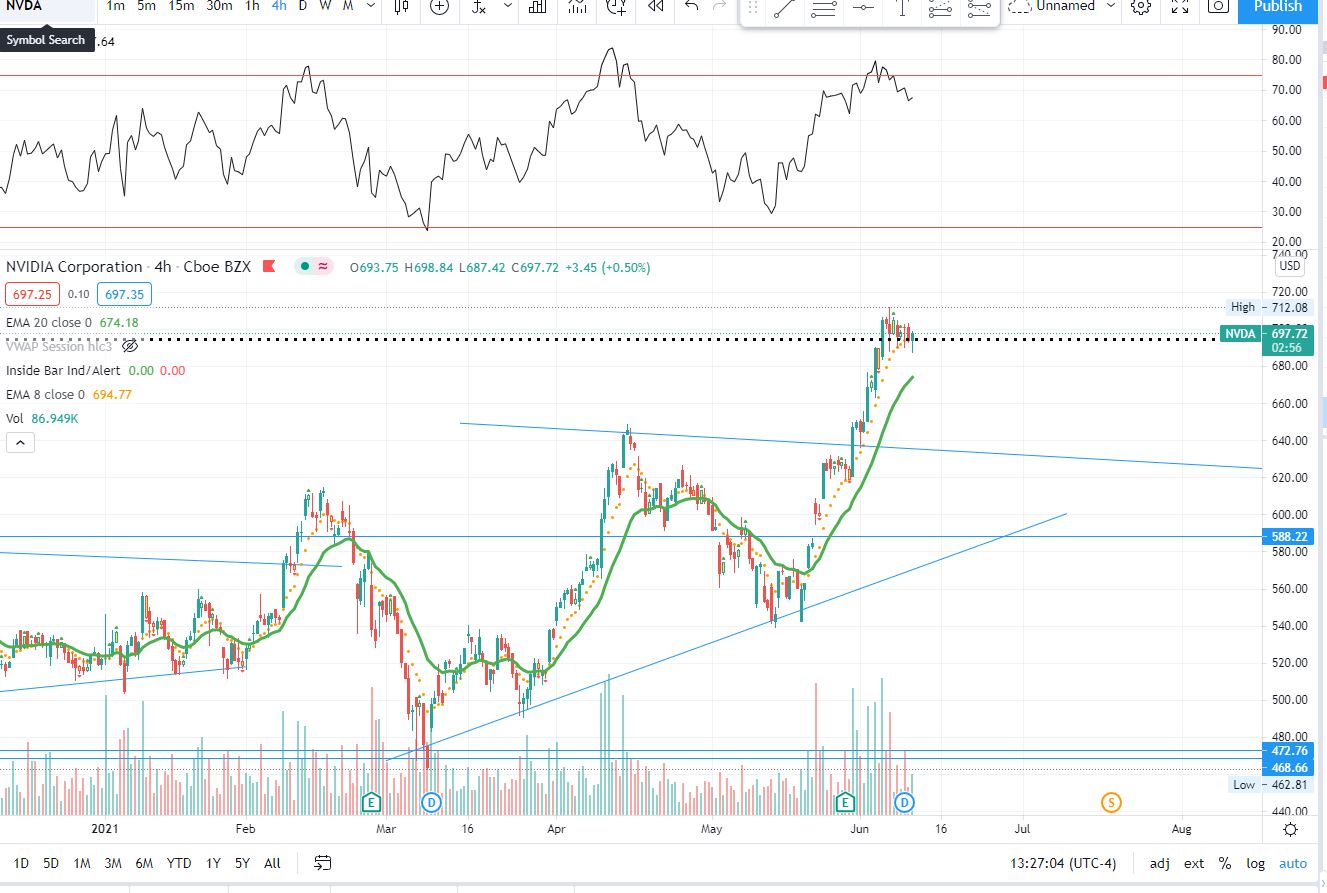Open chart settings gear in top toolbar

tap(1140, 6)
